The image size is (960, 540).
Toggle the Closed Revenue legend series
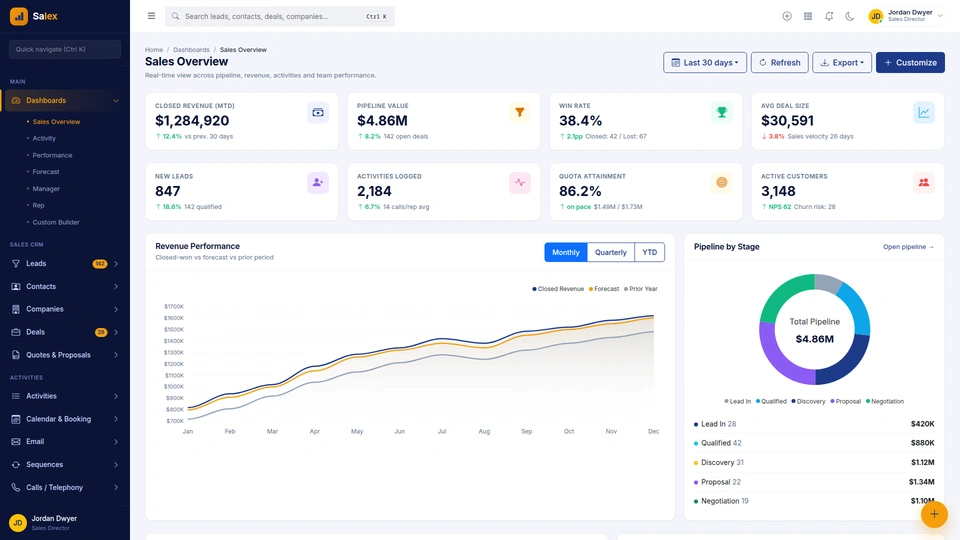click(558, 289)
